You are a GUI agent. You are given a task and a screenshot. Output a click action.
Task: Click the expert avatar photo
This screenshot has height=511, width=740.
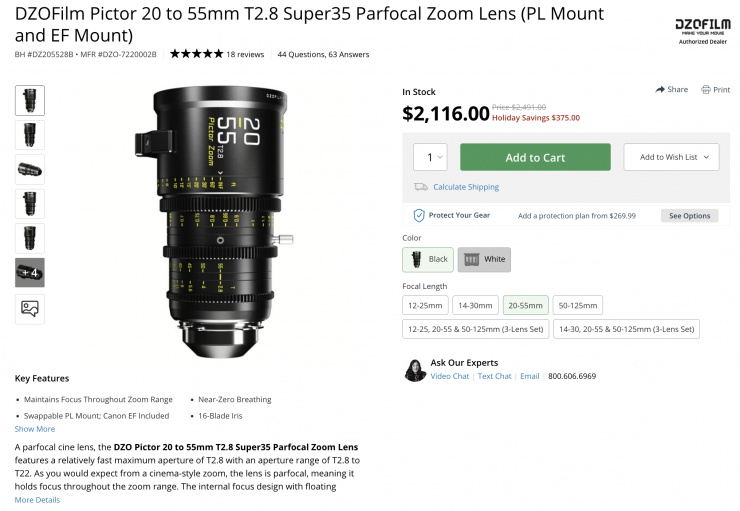[415, 369]
